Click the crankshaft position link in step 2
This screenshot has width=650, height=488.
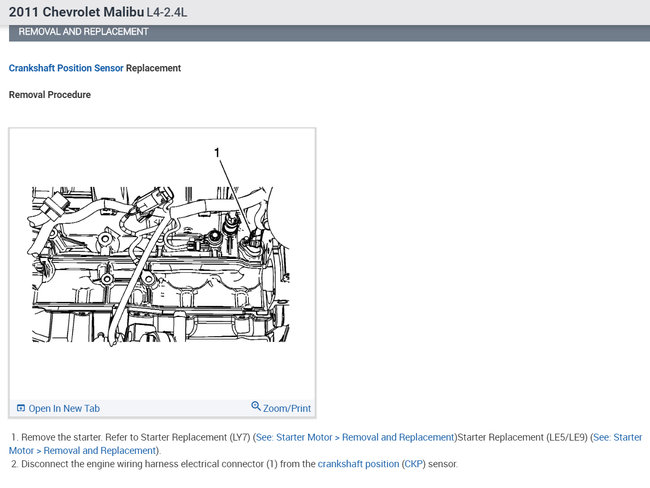point(358,464)
